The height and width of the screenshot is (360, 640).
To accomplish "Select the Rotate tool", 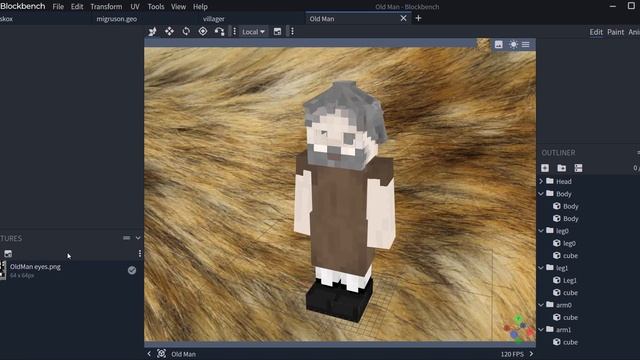I will (x=186, y=31).
